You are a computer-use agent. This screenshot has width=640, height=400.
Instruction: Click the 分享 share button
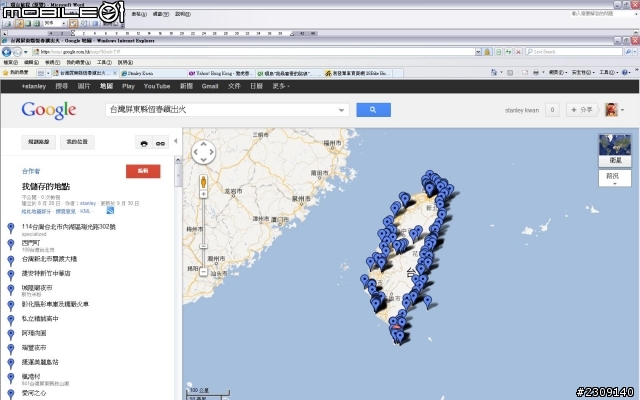(582, 110)
